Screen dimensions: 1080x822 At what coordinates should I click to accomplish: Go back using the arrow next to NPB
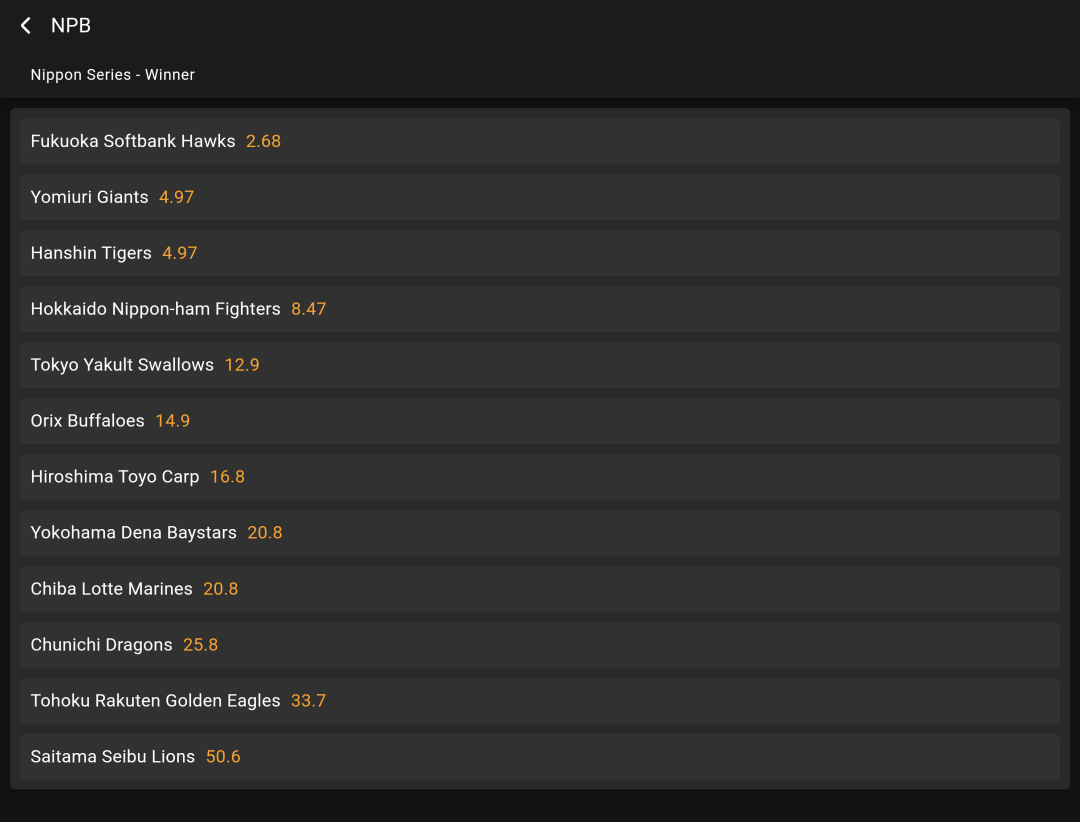click(26, 25)
